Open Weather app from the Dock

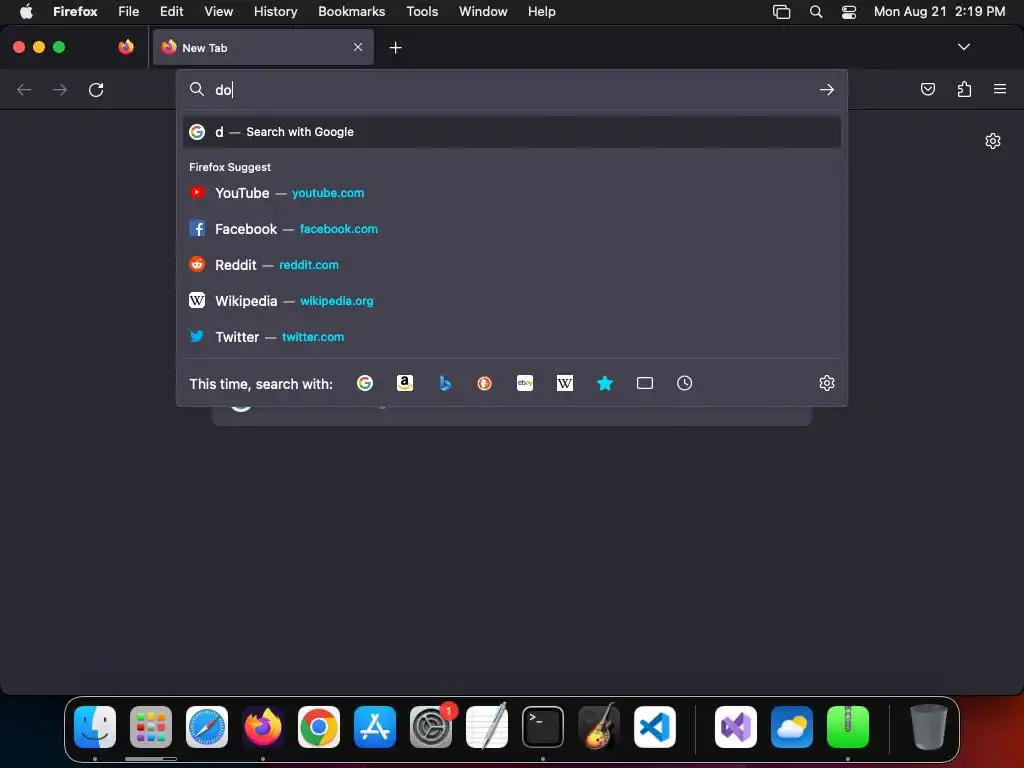point(792,727)
